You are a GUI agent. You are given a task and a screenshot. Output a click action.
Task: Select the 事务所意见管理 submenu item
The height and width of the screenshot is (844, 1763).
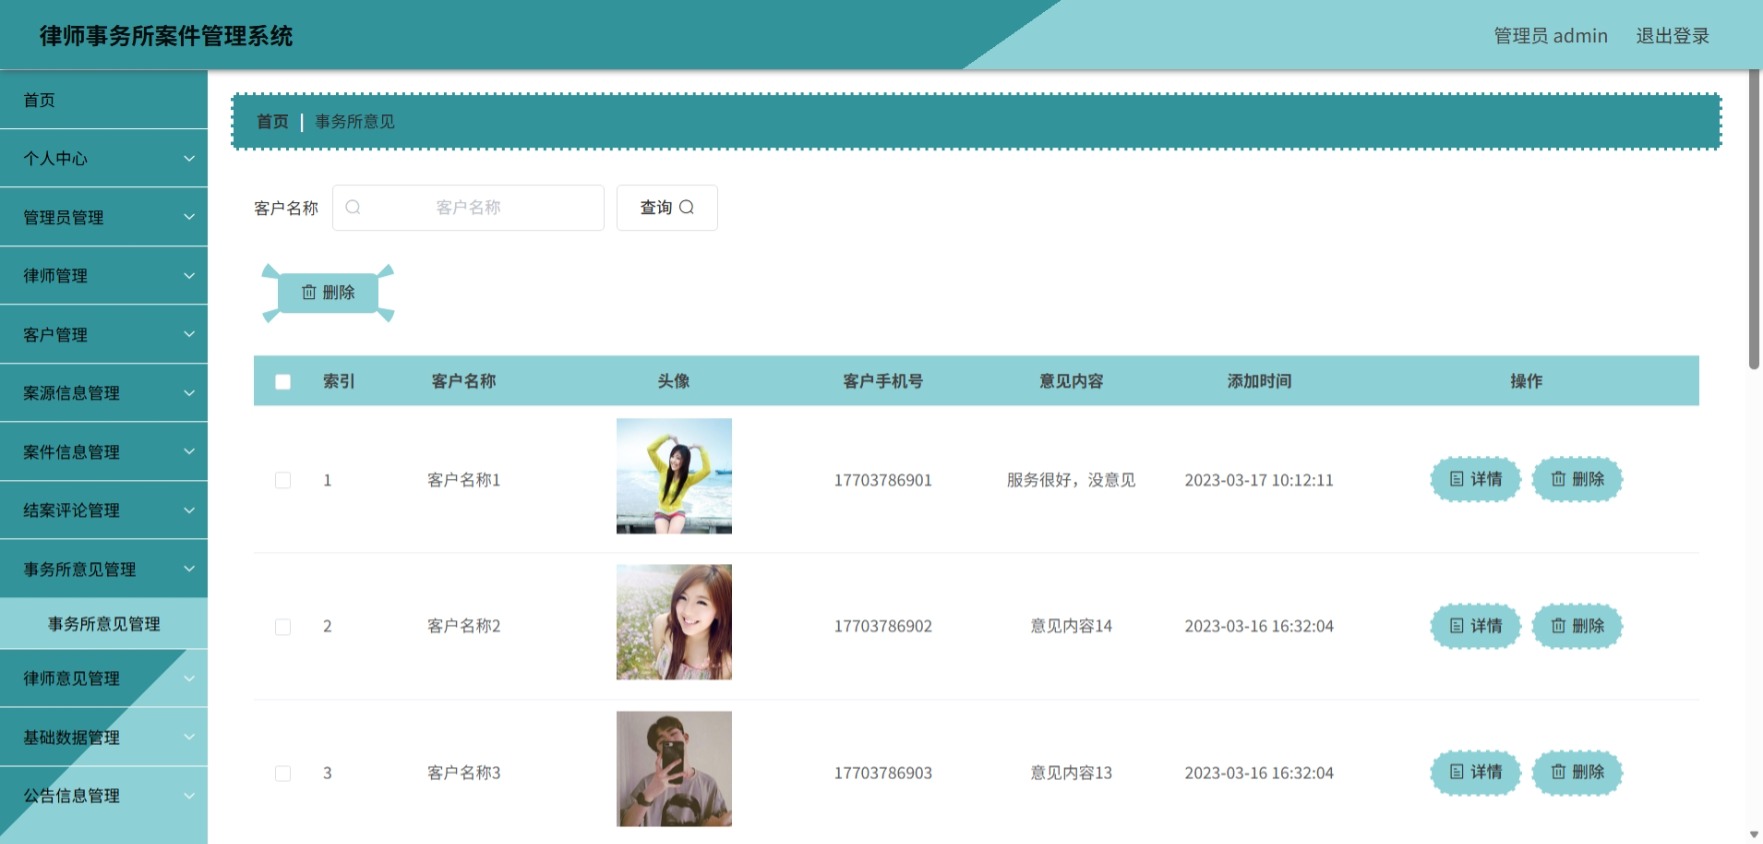(x=104, y=624)
